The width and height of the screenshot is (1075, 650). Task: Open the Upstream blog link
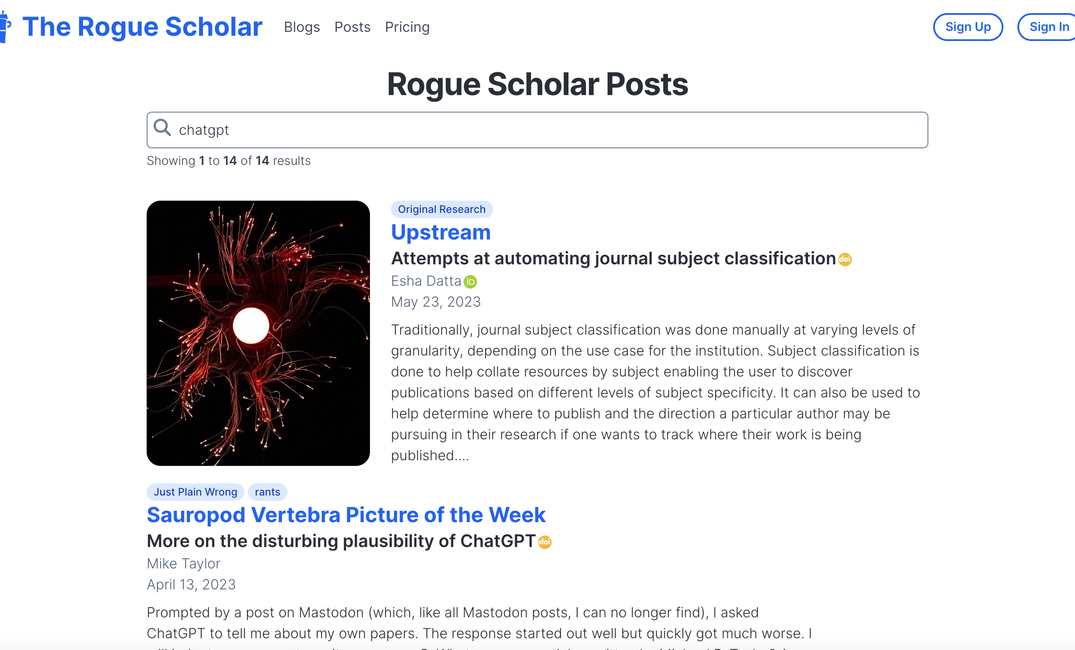440,232
